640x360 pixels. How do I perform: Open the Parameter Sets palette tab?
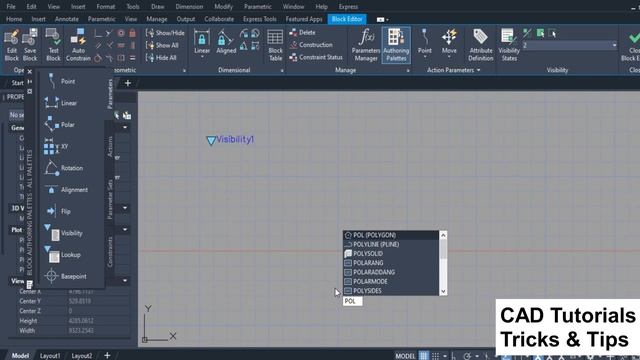109,200
